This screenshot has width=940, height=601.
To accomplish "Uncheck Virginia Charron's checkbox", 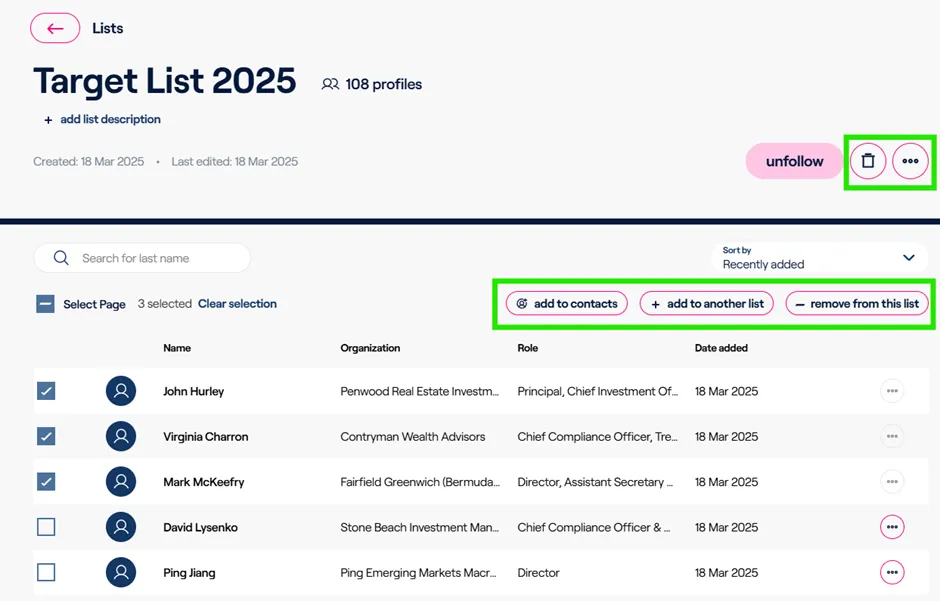I will click(x=46, y=436).
